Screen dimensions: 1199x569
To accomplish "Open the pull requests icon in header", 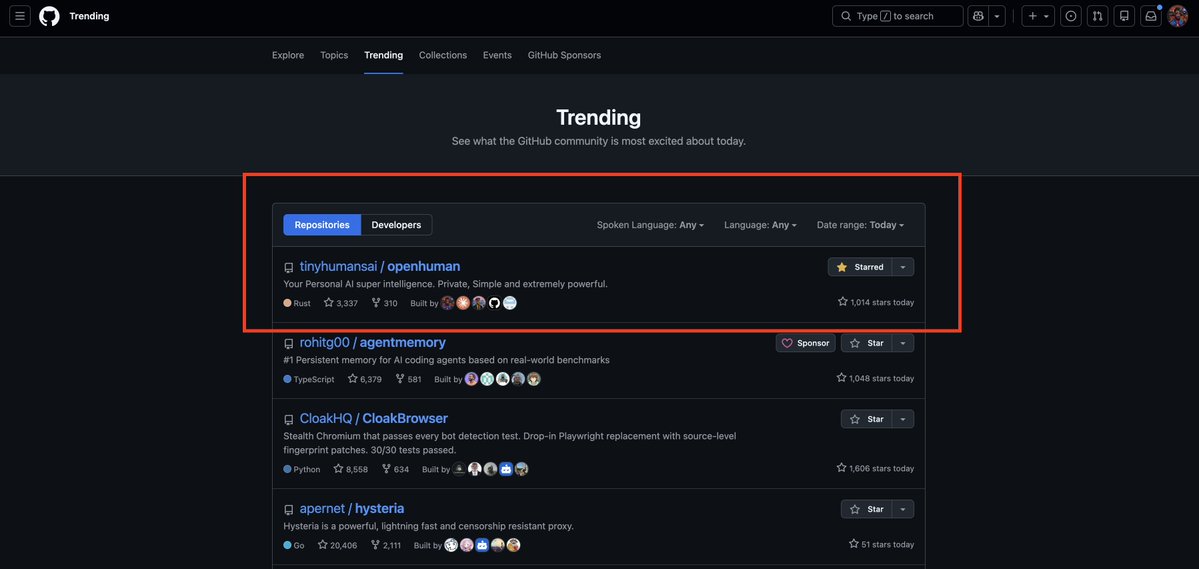I will tap(1097, 16).
